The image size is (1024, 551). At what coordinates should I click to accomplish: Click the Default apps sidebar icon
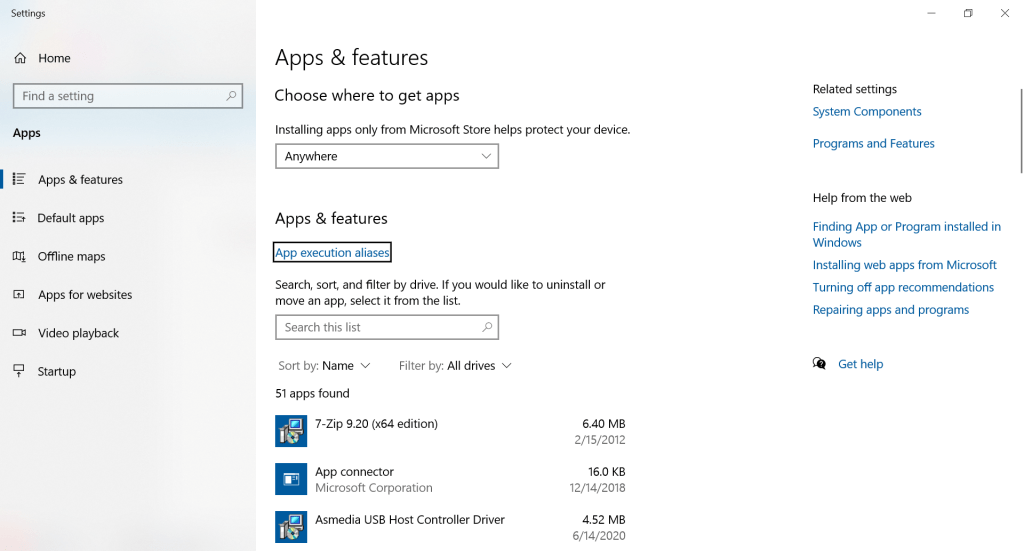pyautogui.click(x=19, y=218)
